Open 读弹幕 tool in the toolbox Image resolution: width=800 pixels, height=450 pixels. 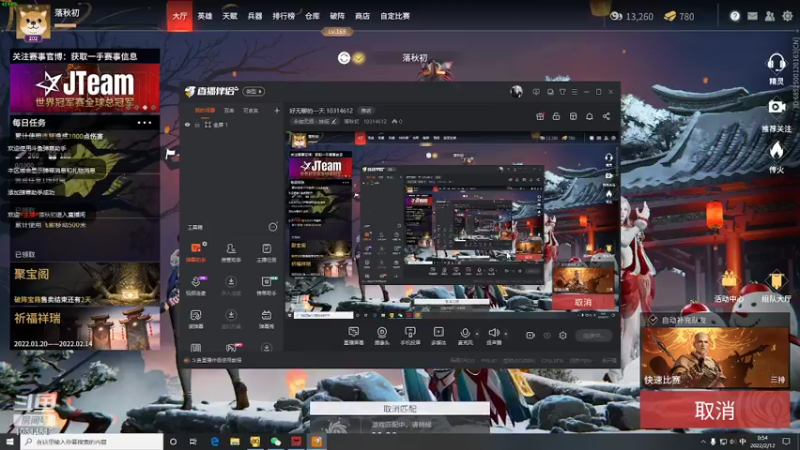[x=196, y=318]
